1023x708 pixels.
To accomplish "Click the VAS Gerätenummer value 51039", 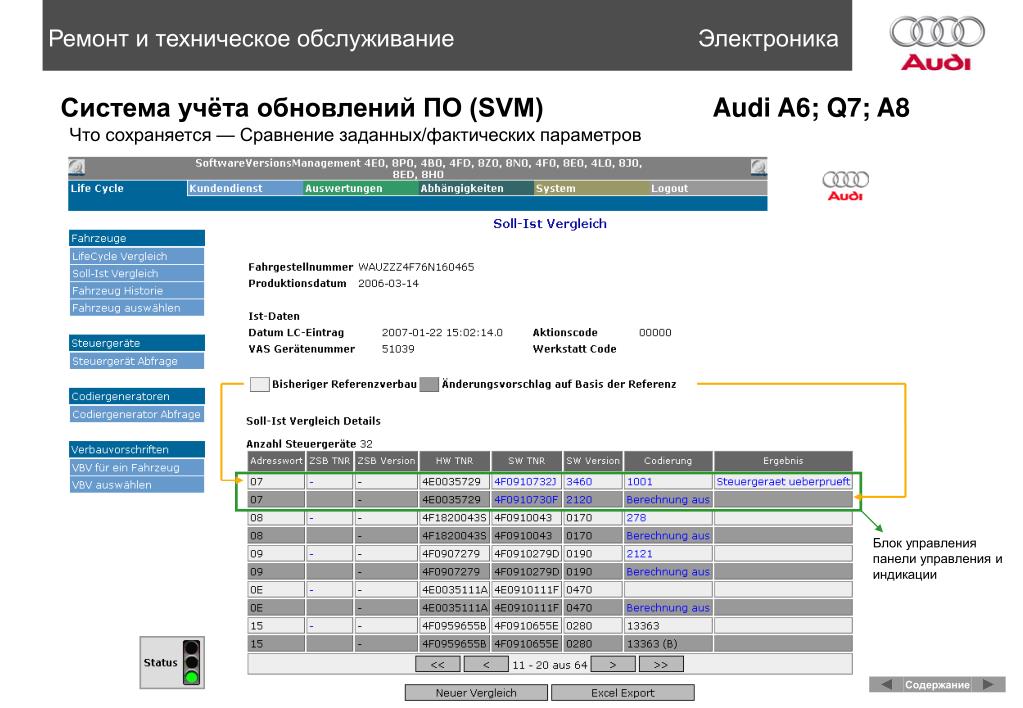I will 398,349.
